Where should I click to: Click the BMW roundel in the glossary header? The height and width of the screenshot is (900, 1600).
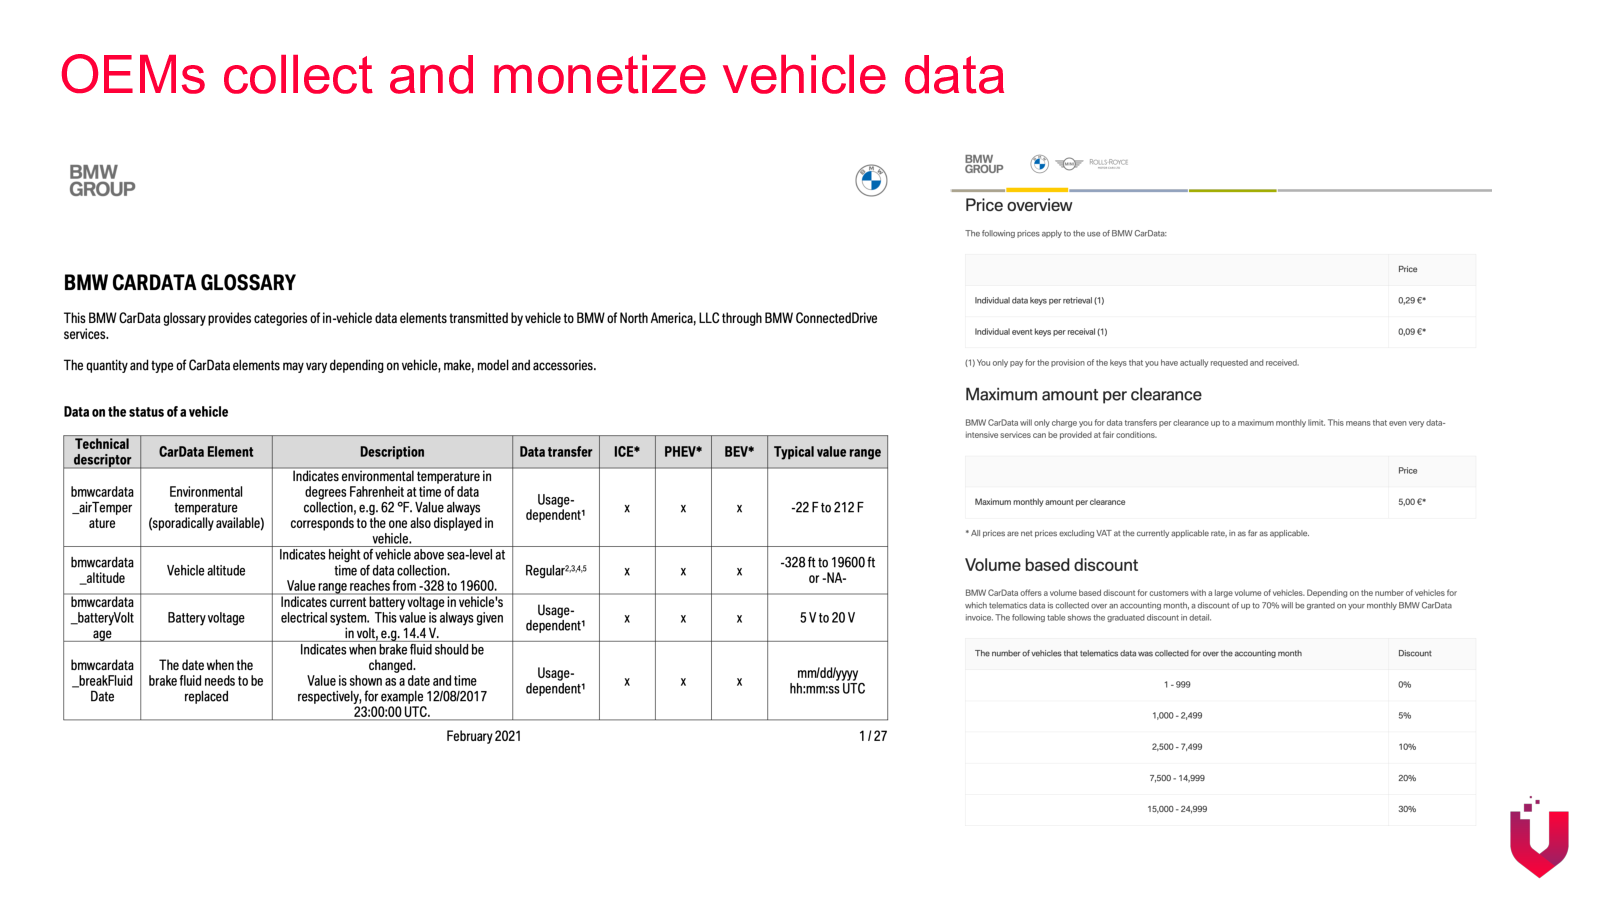point(871,180)
